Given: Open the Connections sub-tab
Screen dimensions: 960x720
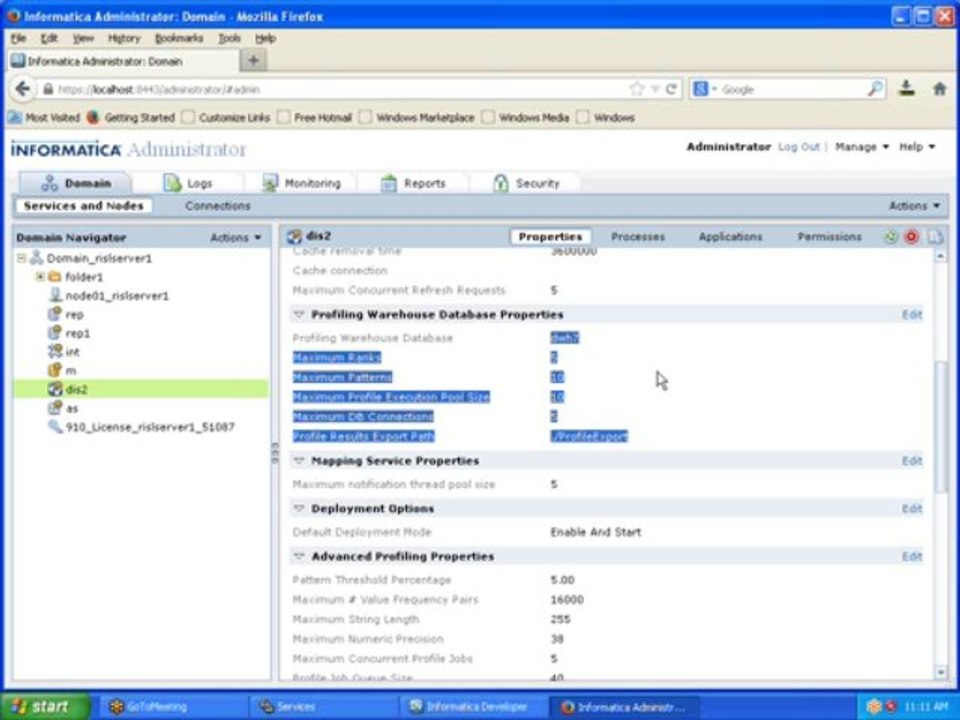Looking at the screenshot, I should click(217, 206).
